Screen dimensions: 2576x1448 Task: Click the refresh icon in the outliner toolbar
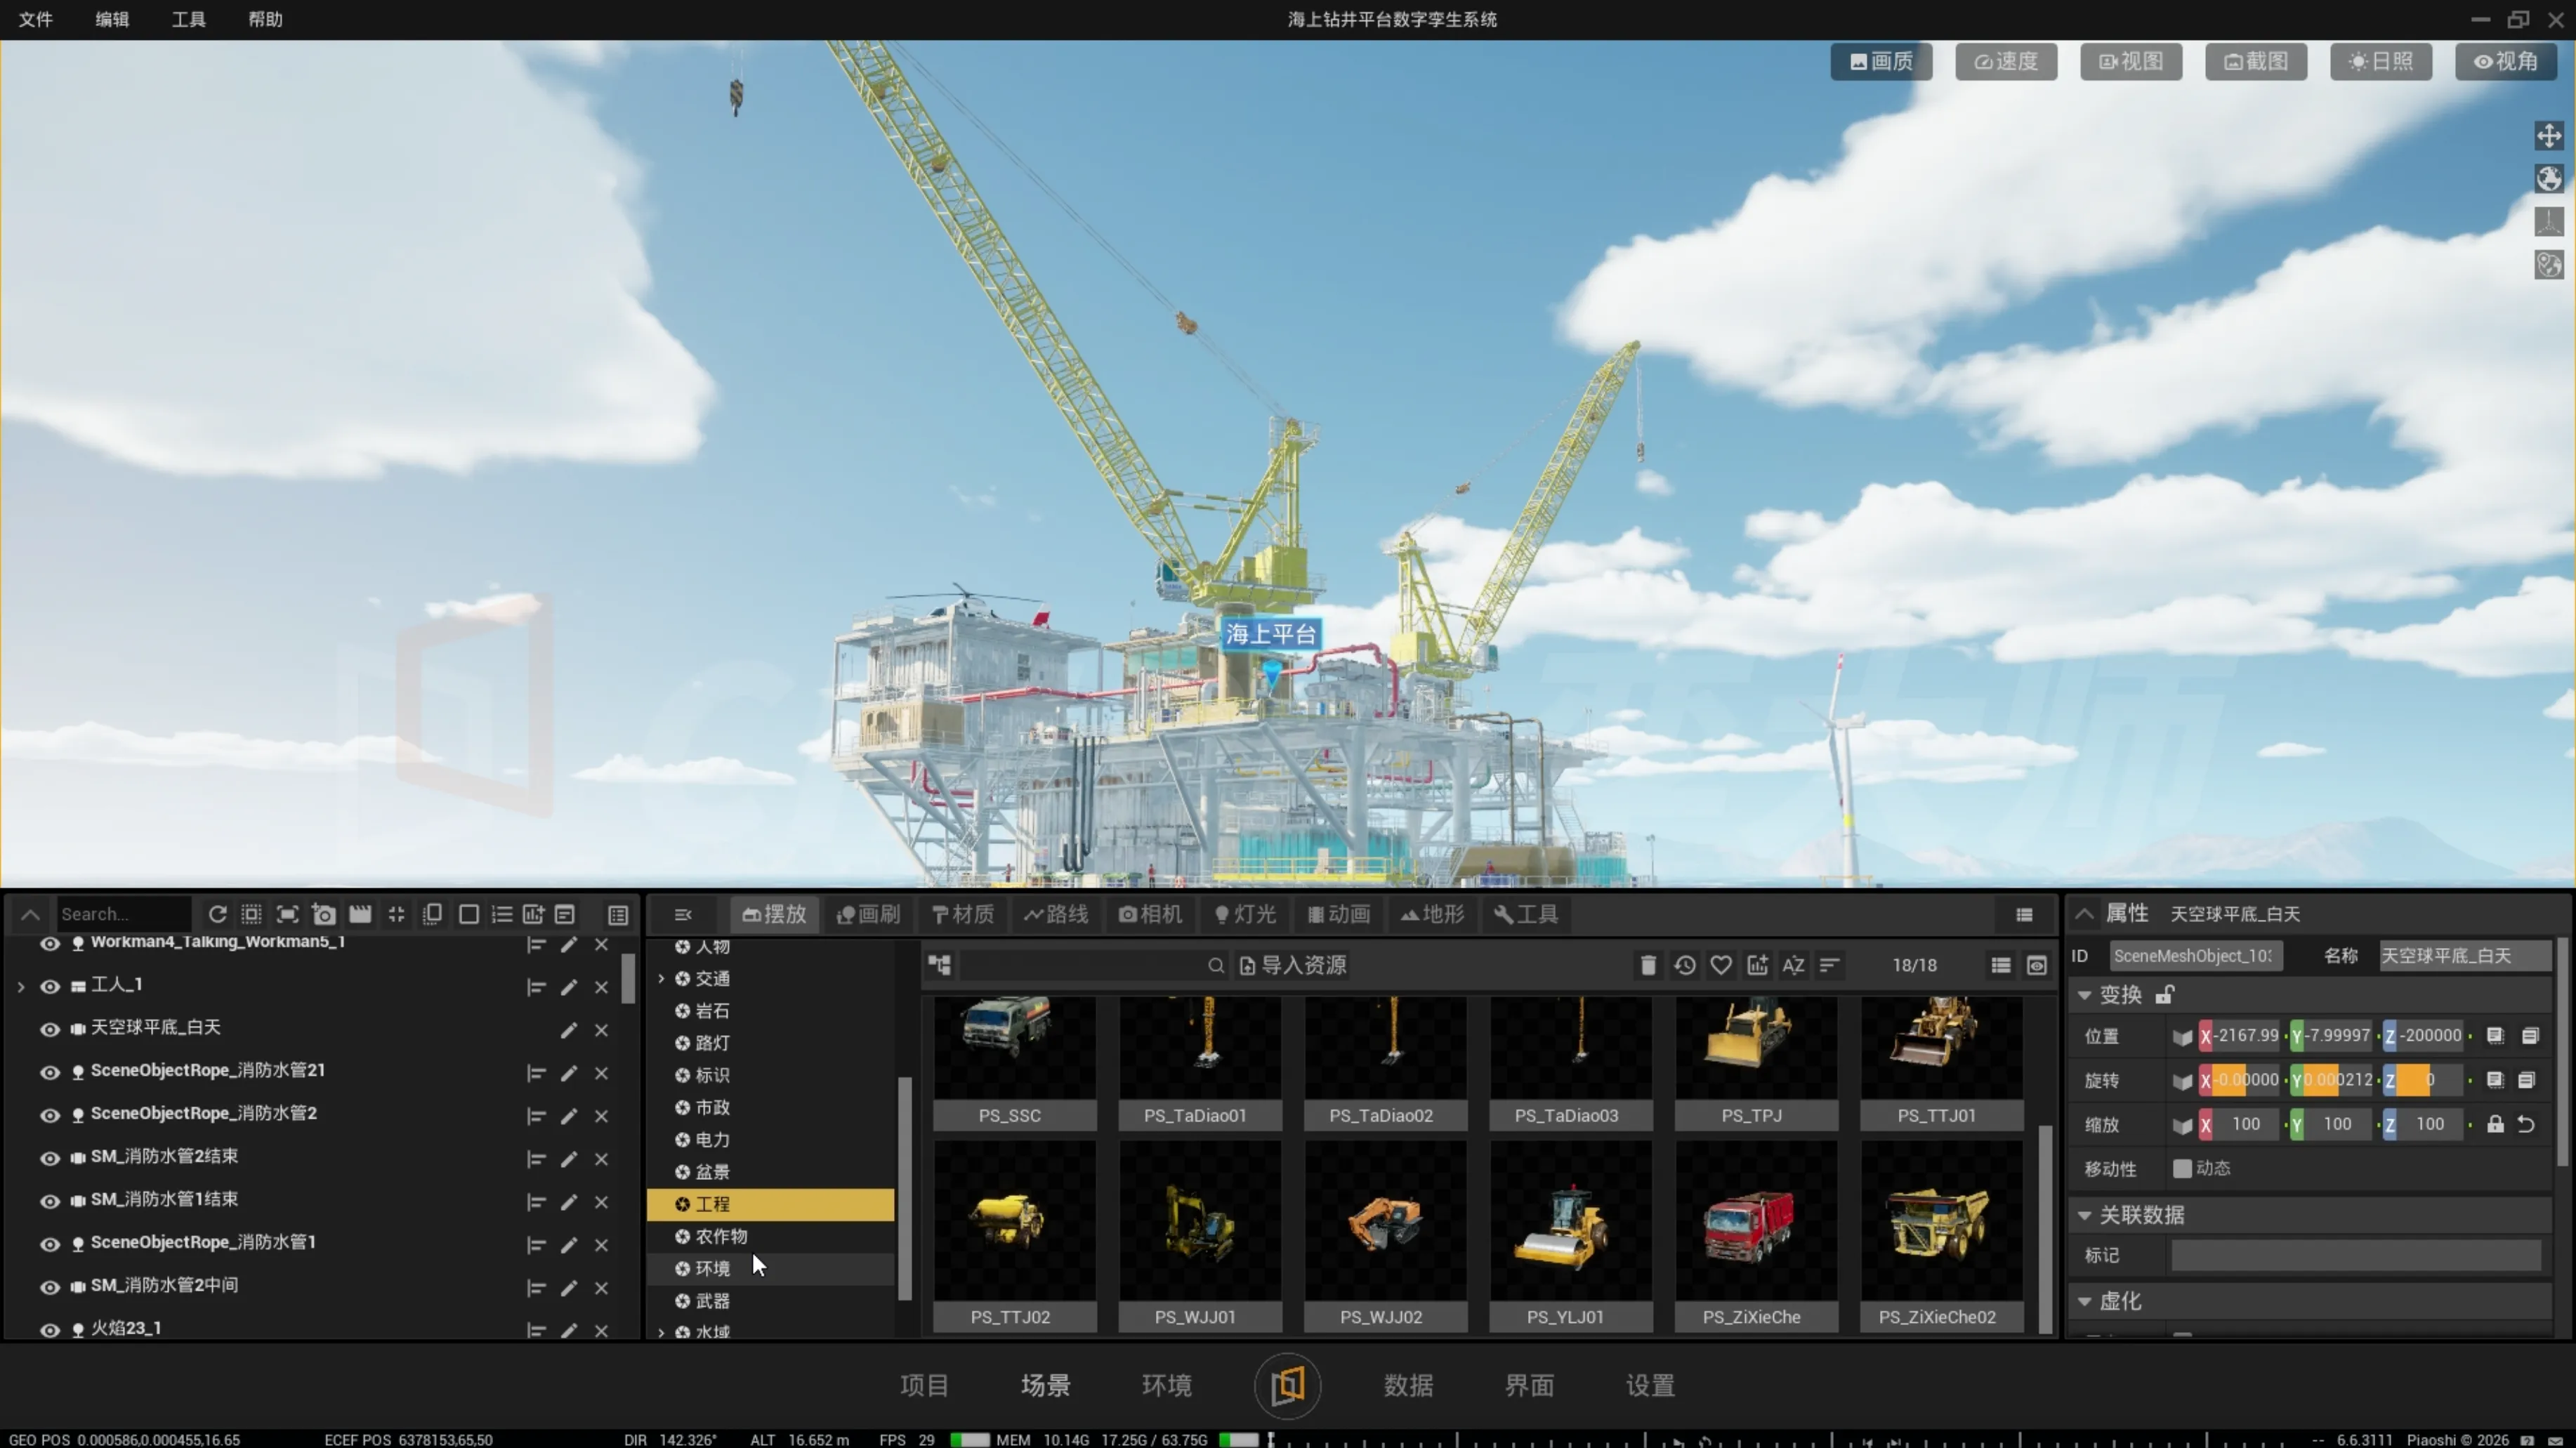(x=217, y=914)
